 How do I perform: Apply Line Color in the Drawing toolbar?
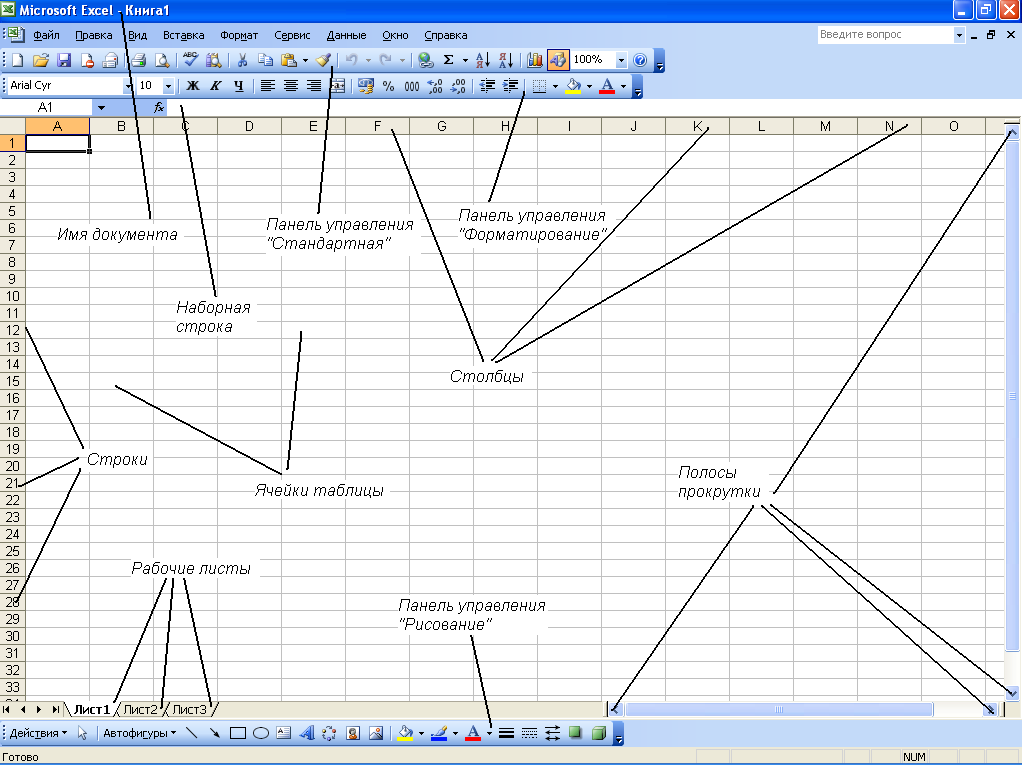tap(439, 733)
